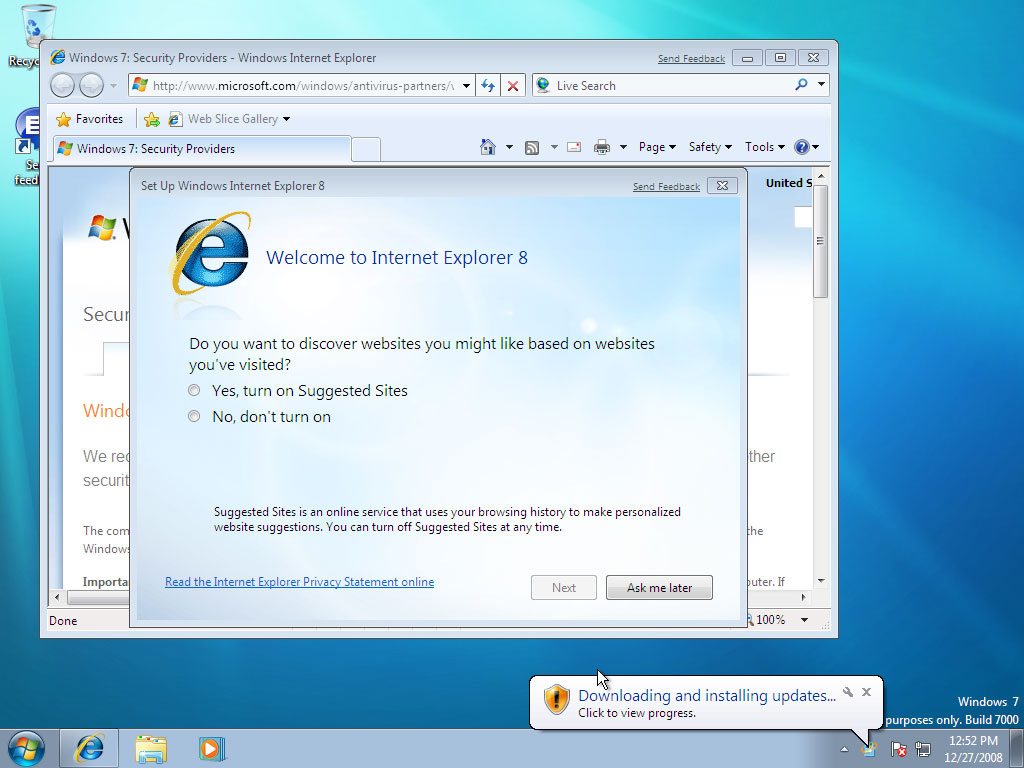This screenshot has width=1024, height=768.
Task: Open the Safety menu
Action: 711,147
